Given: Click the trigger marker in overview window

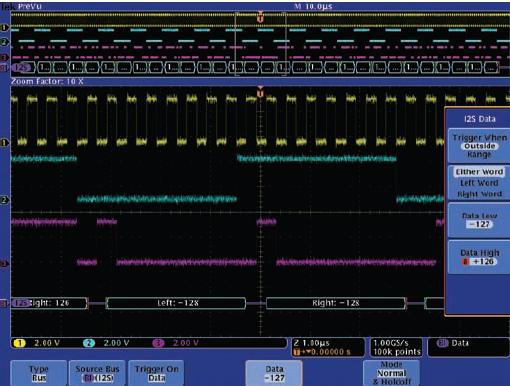Looking at the screenshot, I should click(x=260, y=17).
